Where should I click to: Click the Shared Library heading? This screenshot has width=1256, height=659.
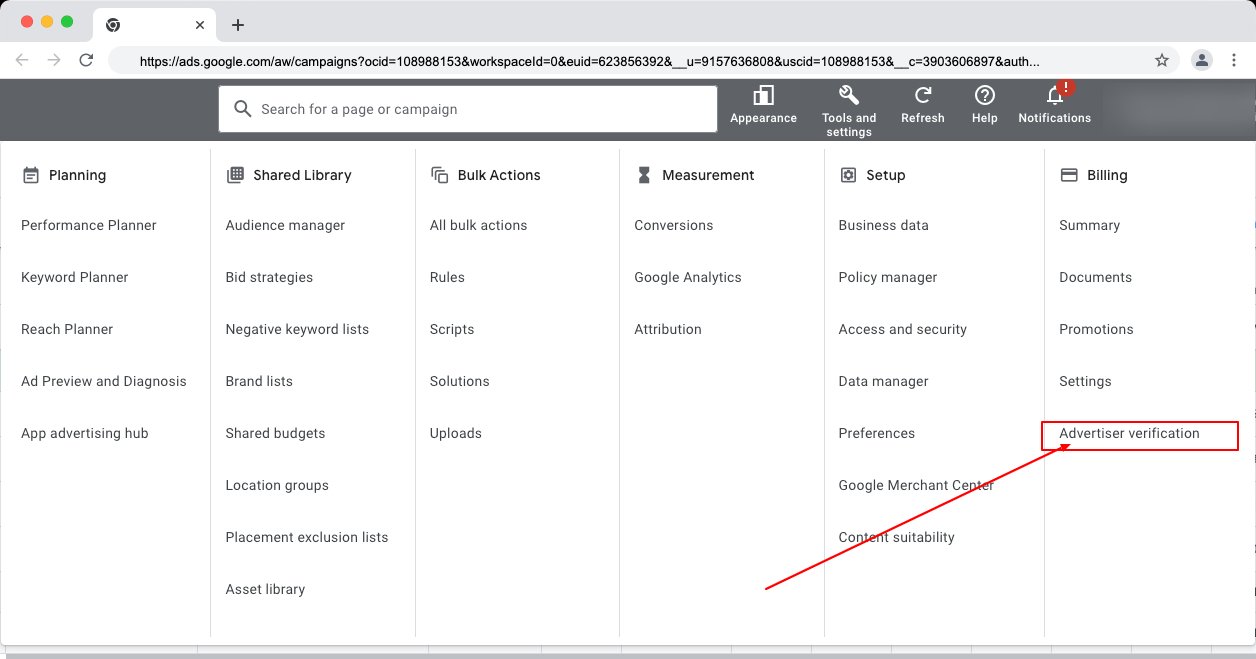click(302, 175)
